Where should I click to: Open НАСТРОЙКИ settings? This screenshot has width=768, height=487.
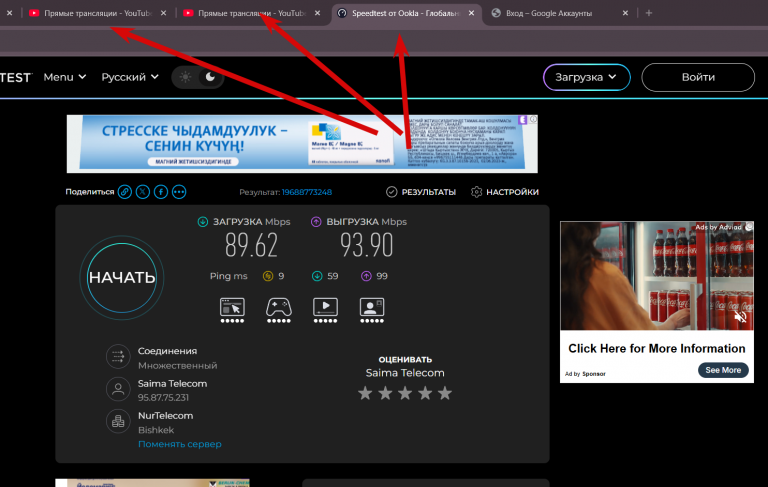point(505,192)
